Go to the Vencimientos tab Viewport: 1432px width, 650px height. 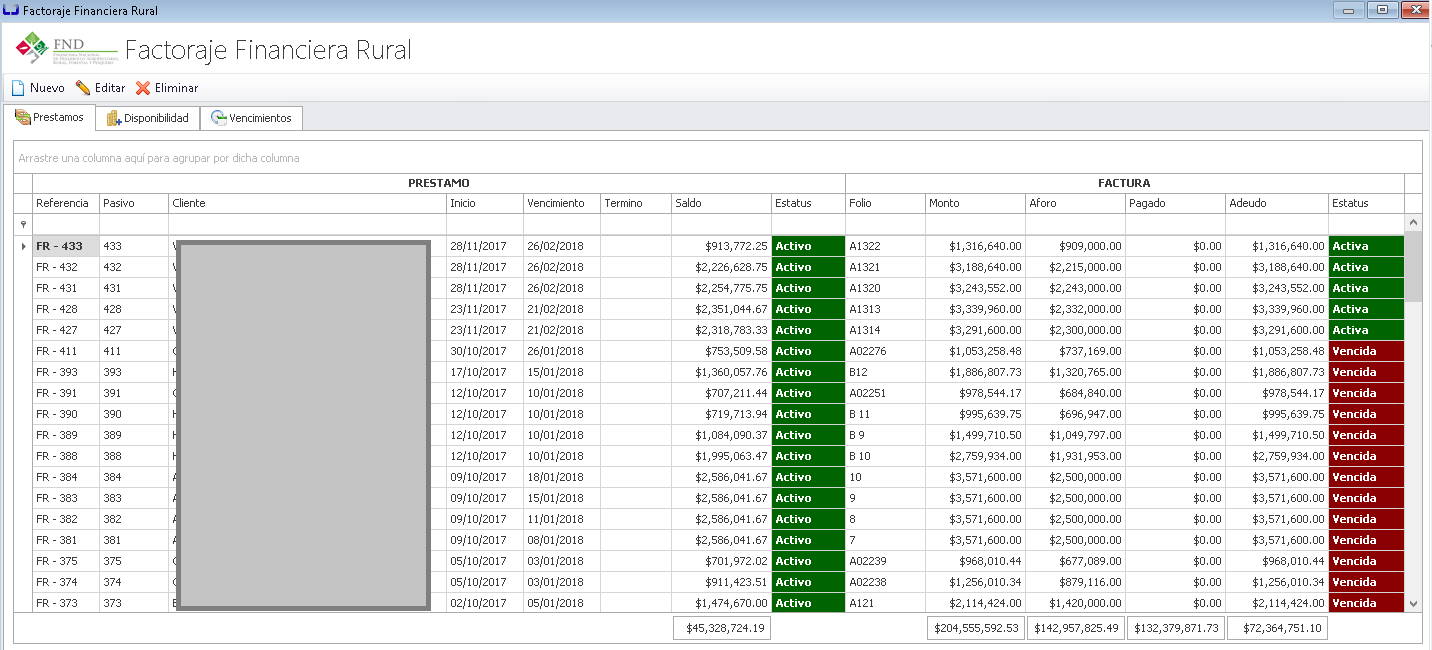pos(251,118)
